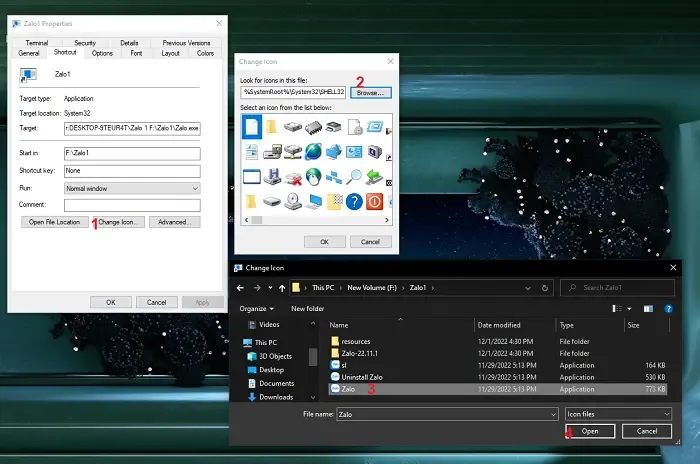This screenshot has width=700, height=464.
Task: Pick the red power button icon
Action: tap(375, 201)
